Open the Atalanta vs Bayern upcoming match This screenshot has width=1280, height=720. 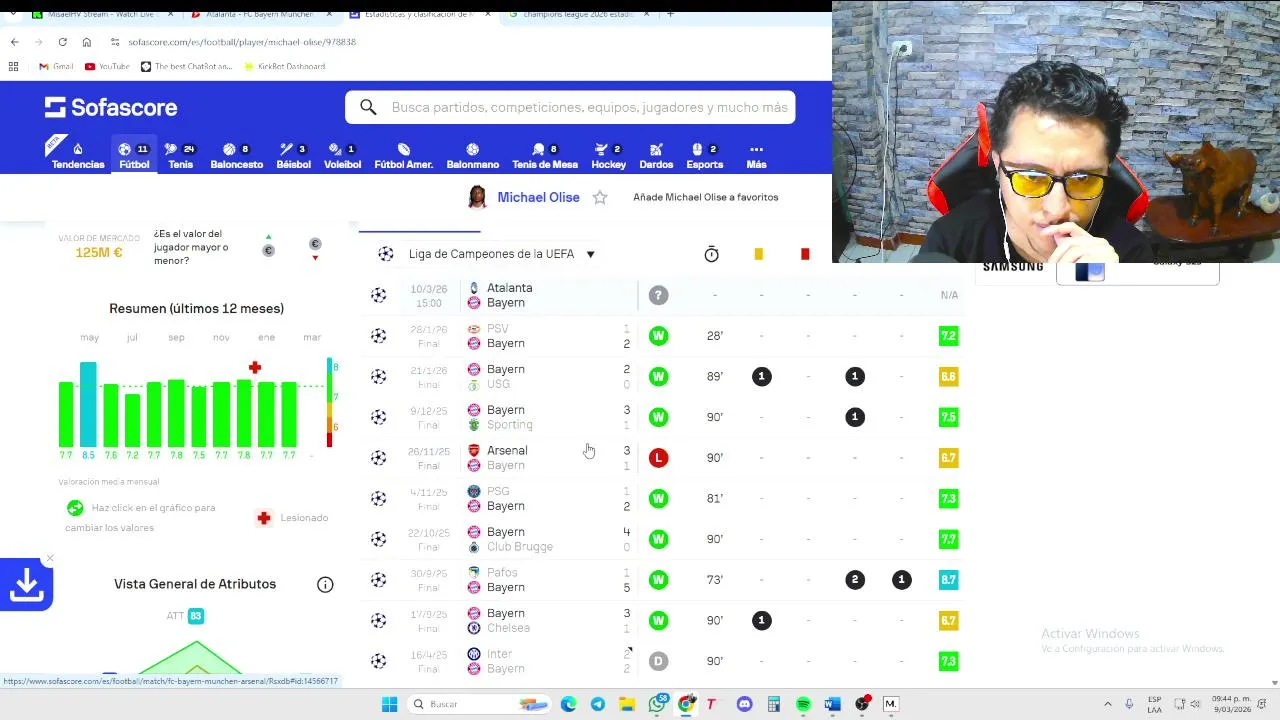pyautogui.click(x=660, y=295)
